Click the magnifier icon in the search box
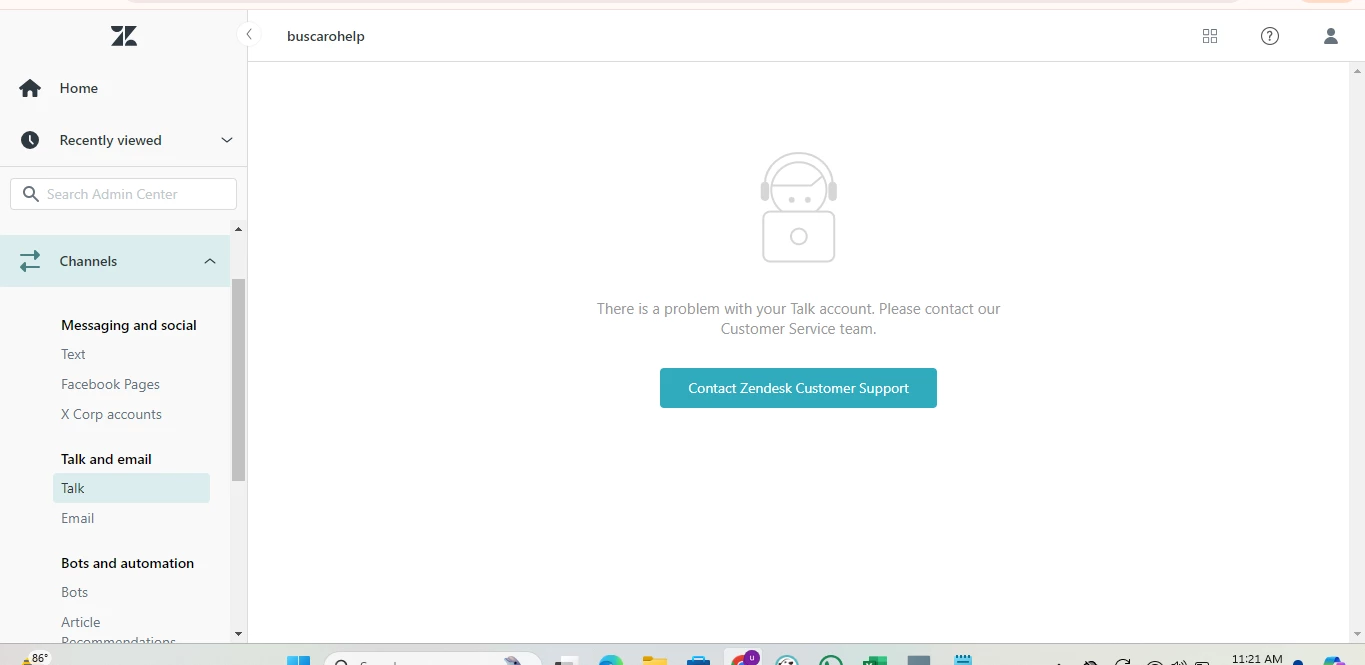 (31, 194)
